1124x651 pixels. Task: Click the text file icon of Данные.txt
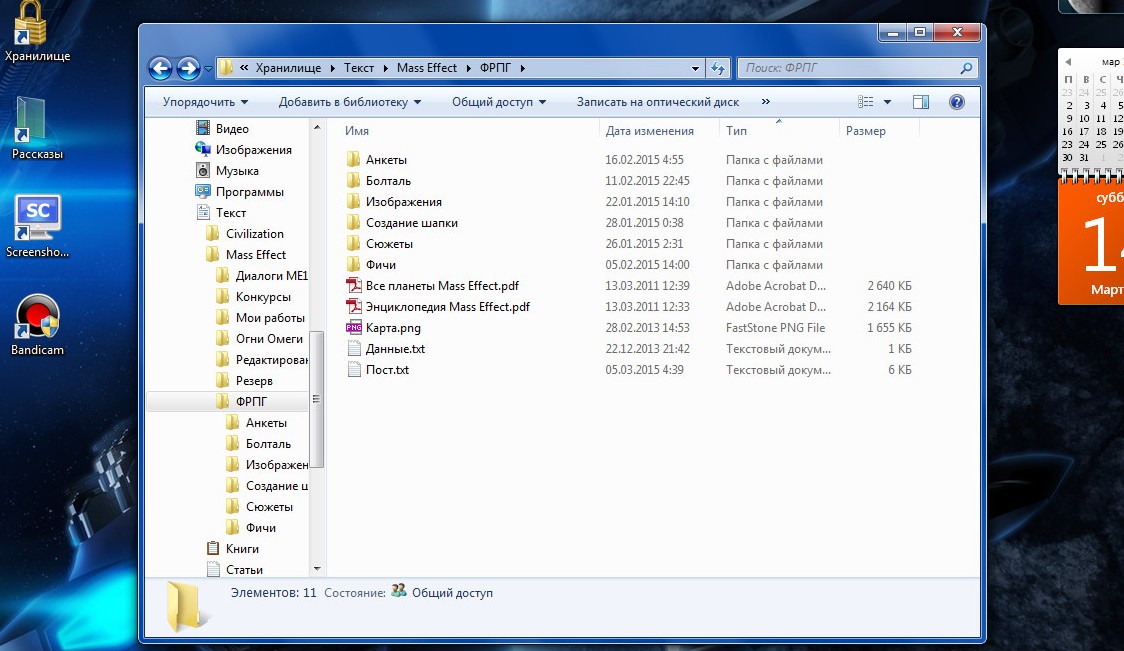(x=353, y=348)
